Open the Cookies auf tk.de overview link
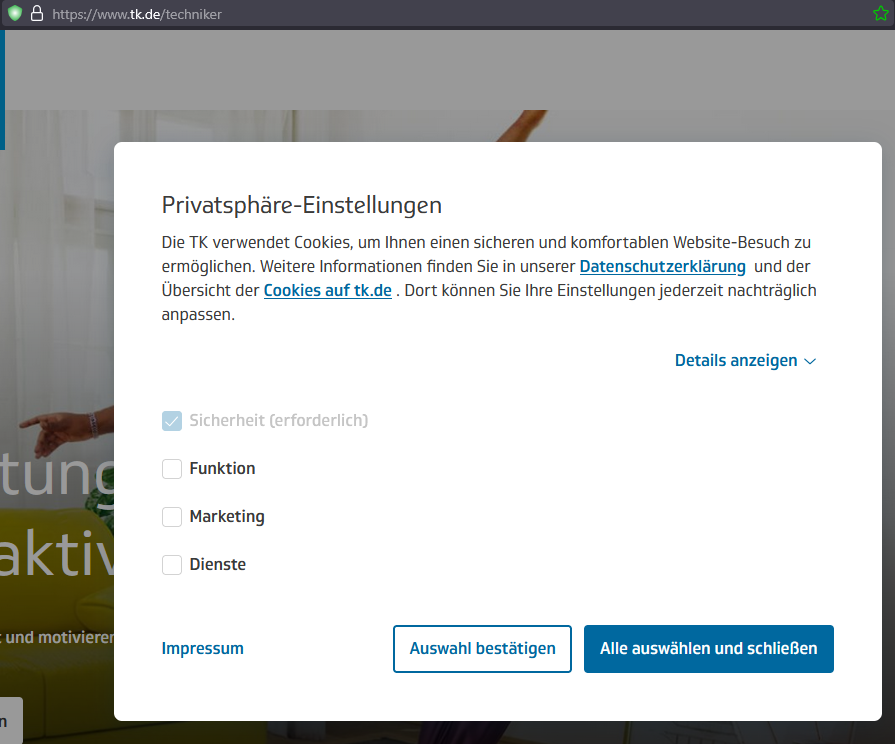 (x=327, y=291)
